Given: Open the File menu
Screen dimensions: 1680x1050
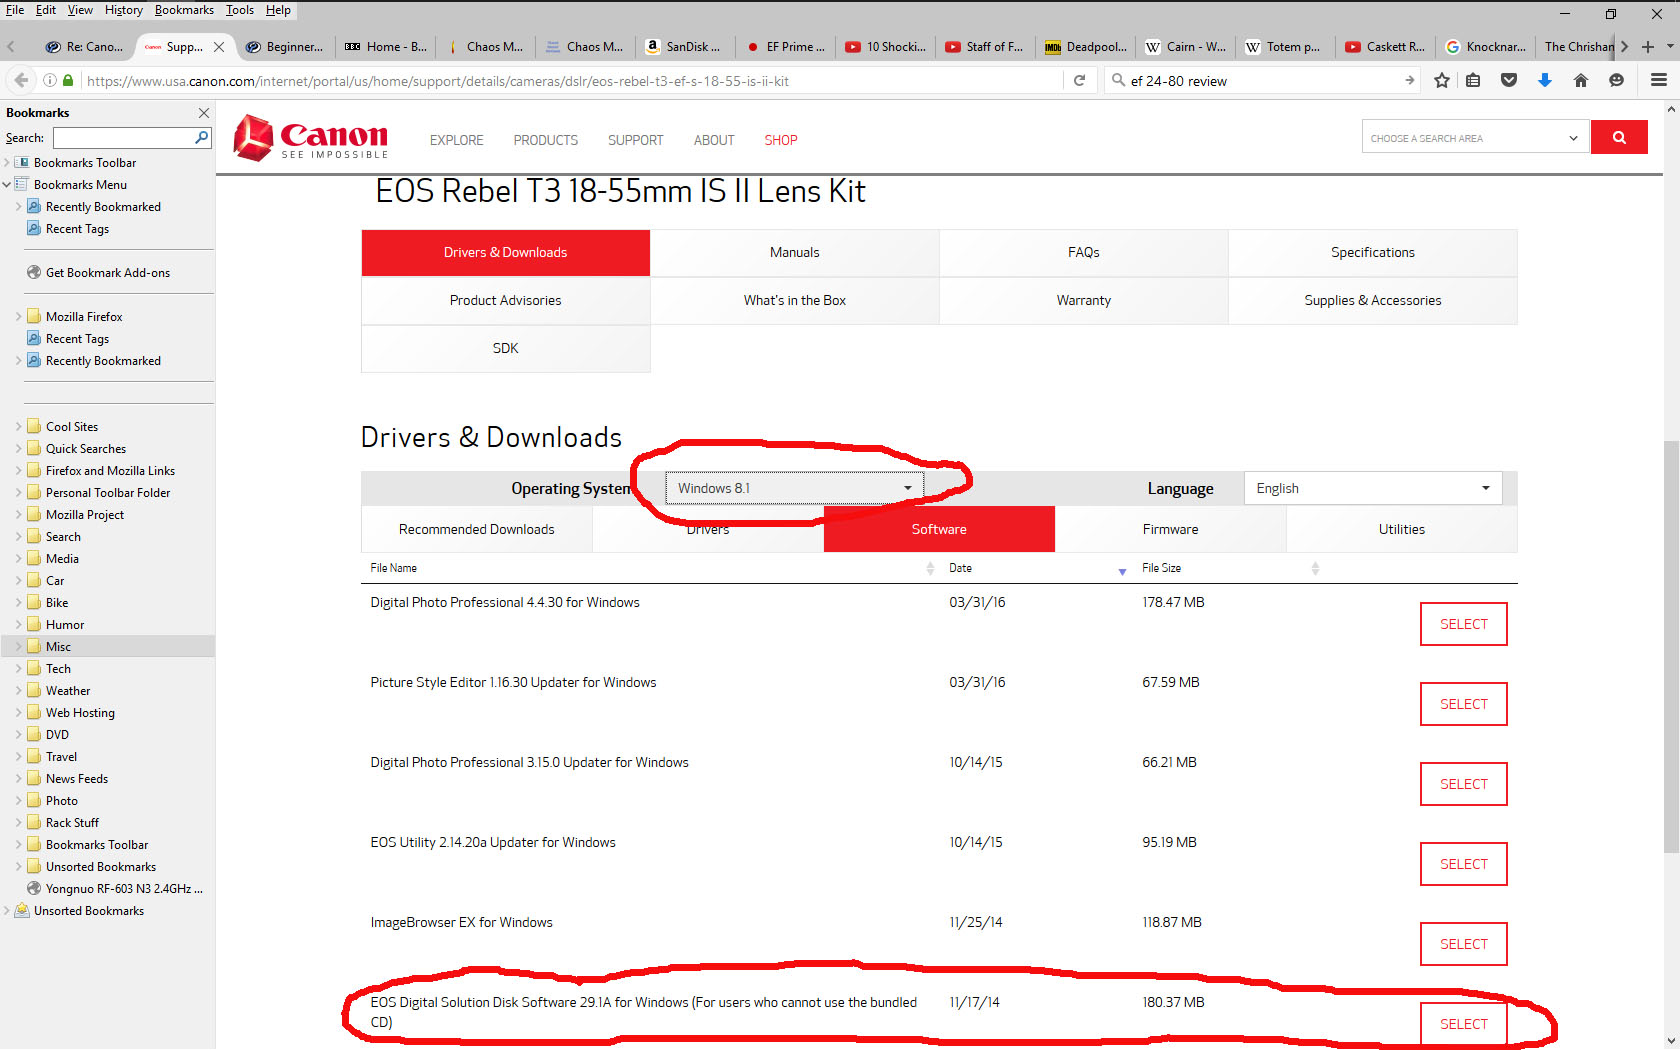Looking at the screenshot, I should 15,10.
